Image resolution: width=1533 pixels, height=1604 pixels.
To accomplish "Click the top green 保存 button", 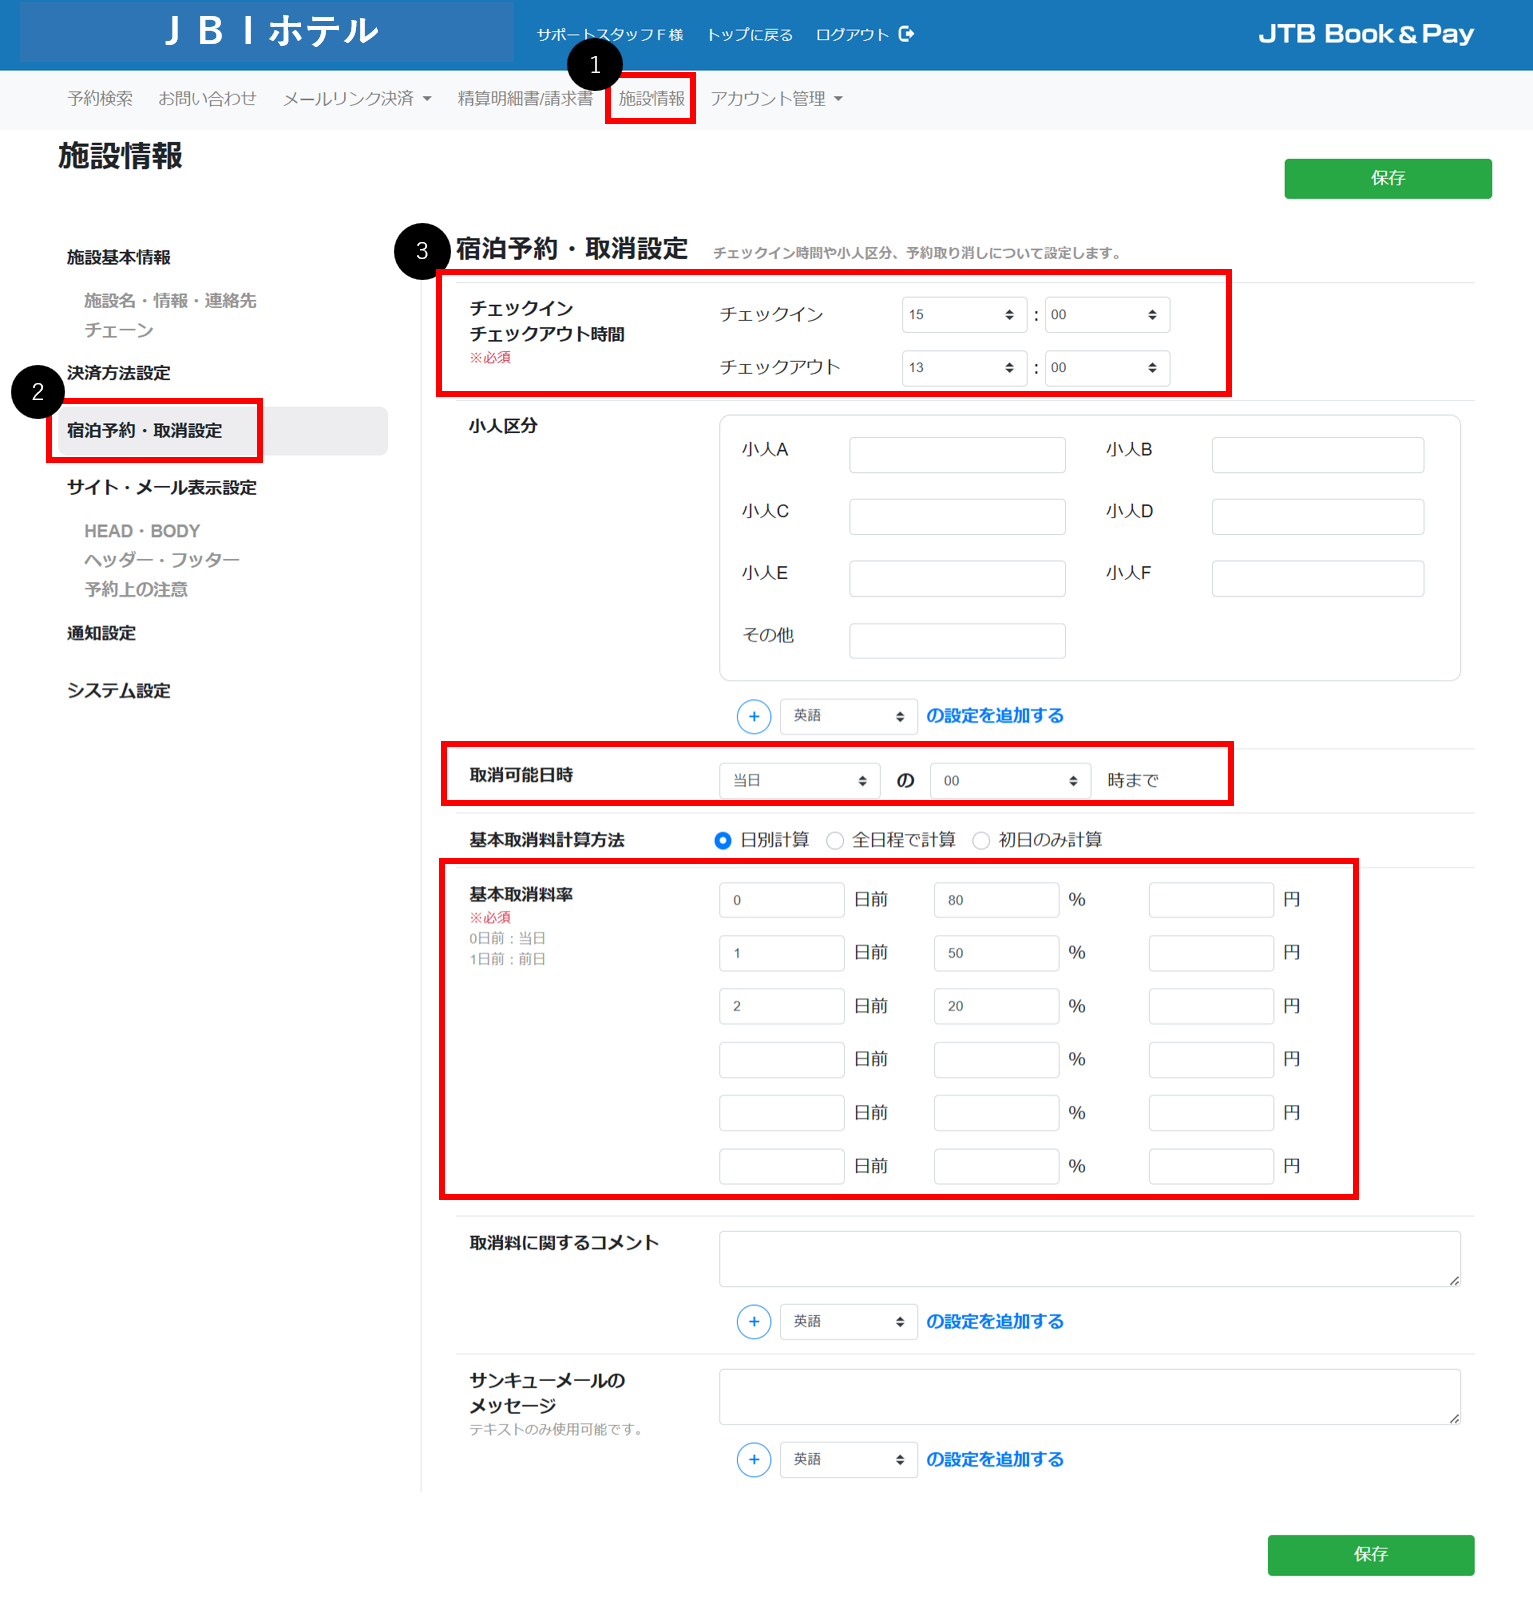I will point(1388,179).
